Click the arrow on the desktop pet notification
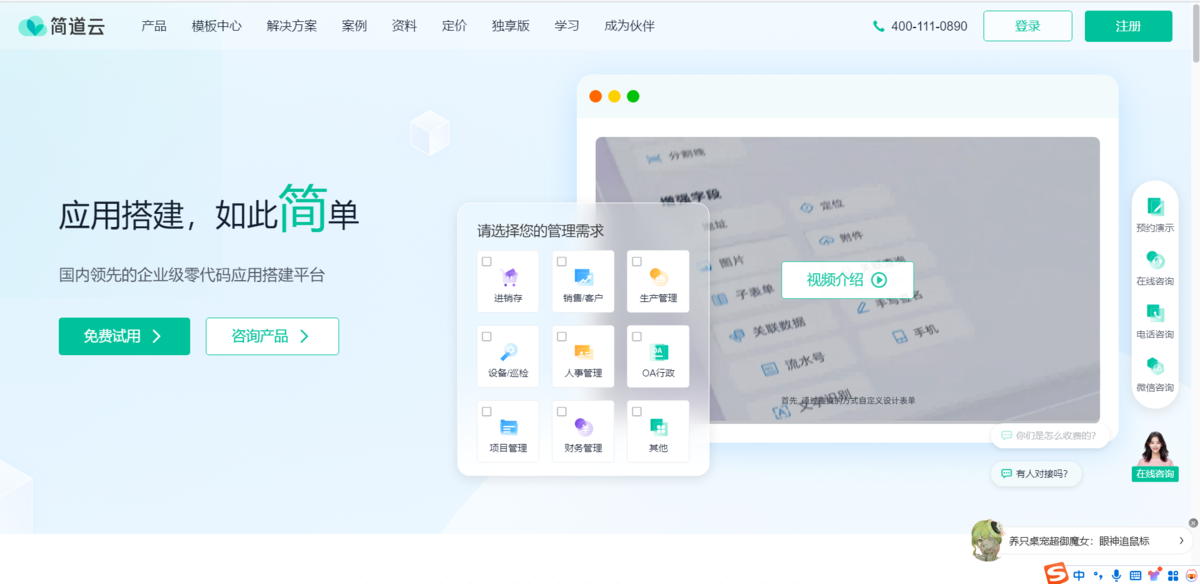Viewport: 1200px width, 584px height. pos(1181,541)
